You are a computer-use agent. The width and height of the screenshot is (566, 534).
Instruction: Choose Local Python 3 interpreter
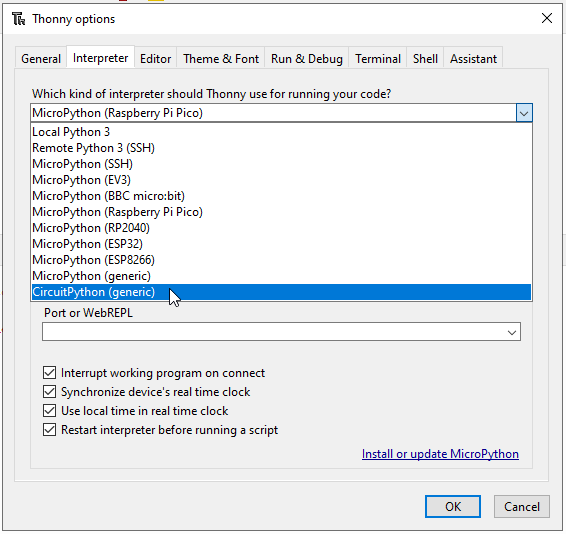281,132
